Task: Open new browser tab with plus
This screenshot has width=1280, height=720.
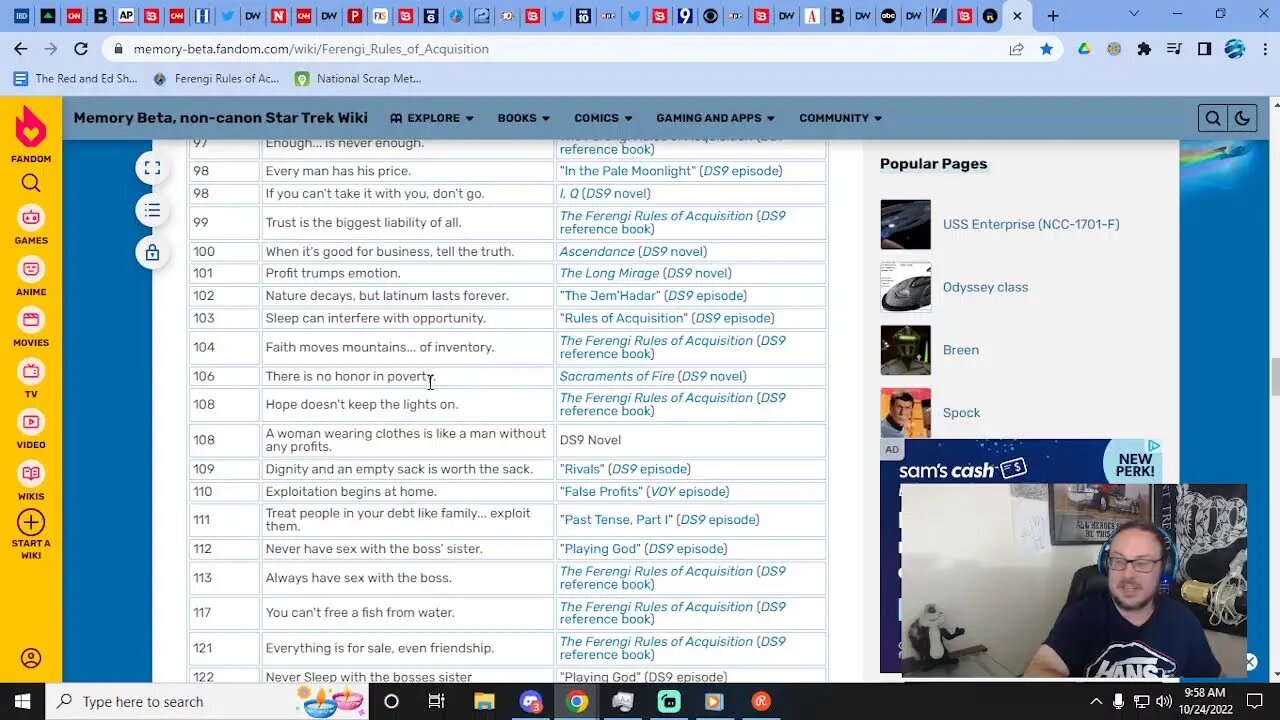Action: pyautogui.click(x=1052, y=16)
